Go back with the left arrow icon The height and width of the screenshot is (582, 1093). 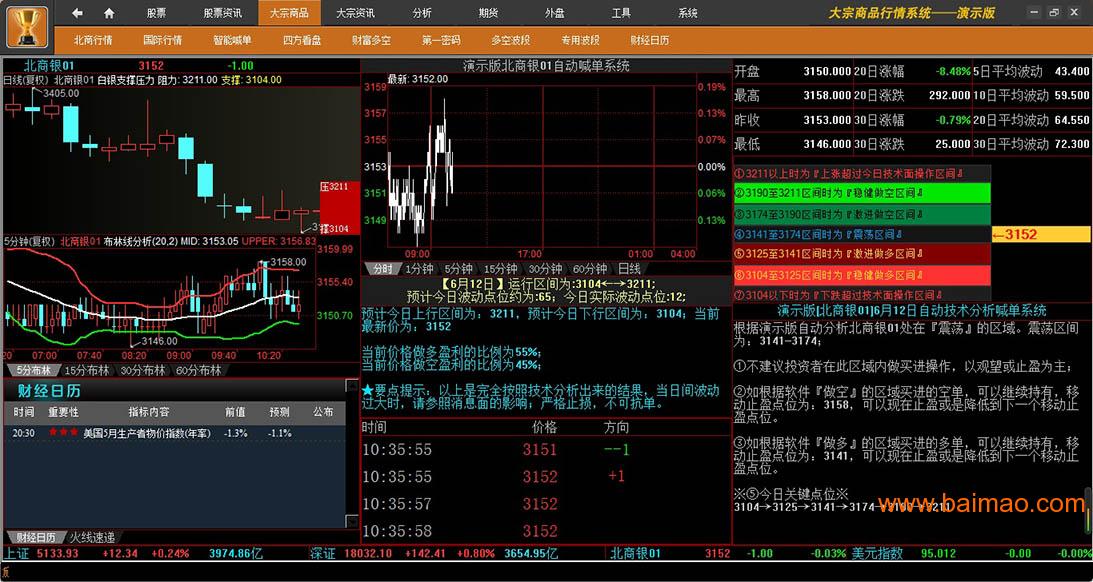tap(78, 13)
